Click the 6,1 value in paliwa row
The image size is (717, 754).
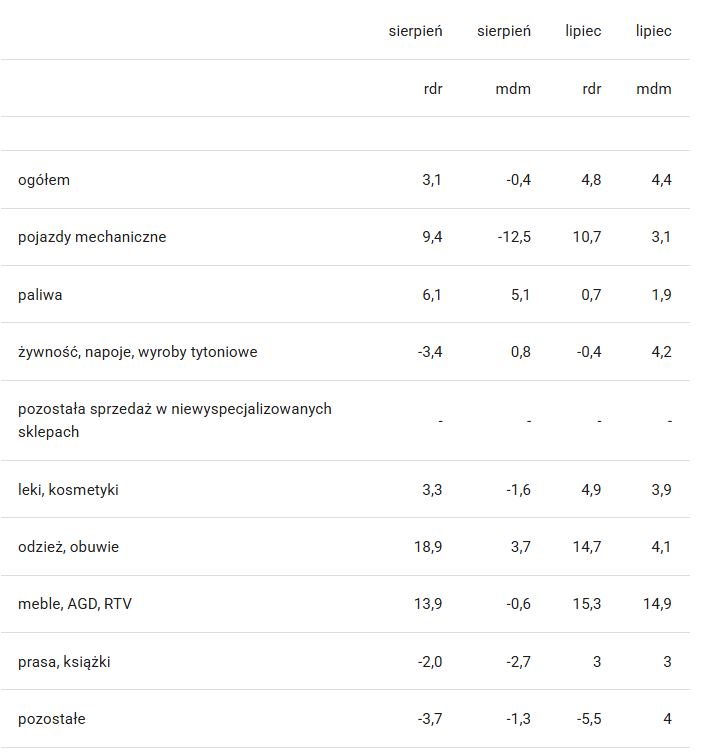coord(432,295)
